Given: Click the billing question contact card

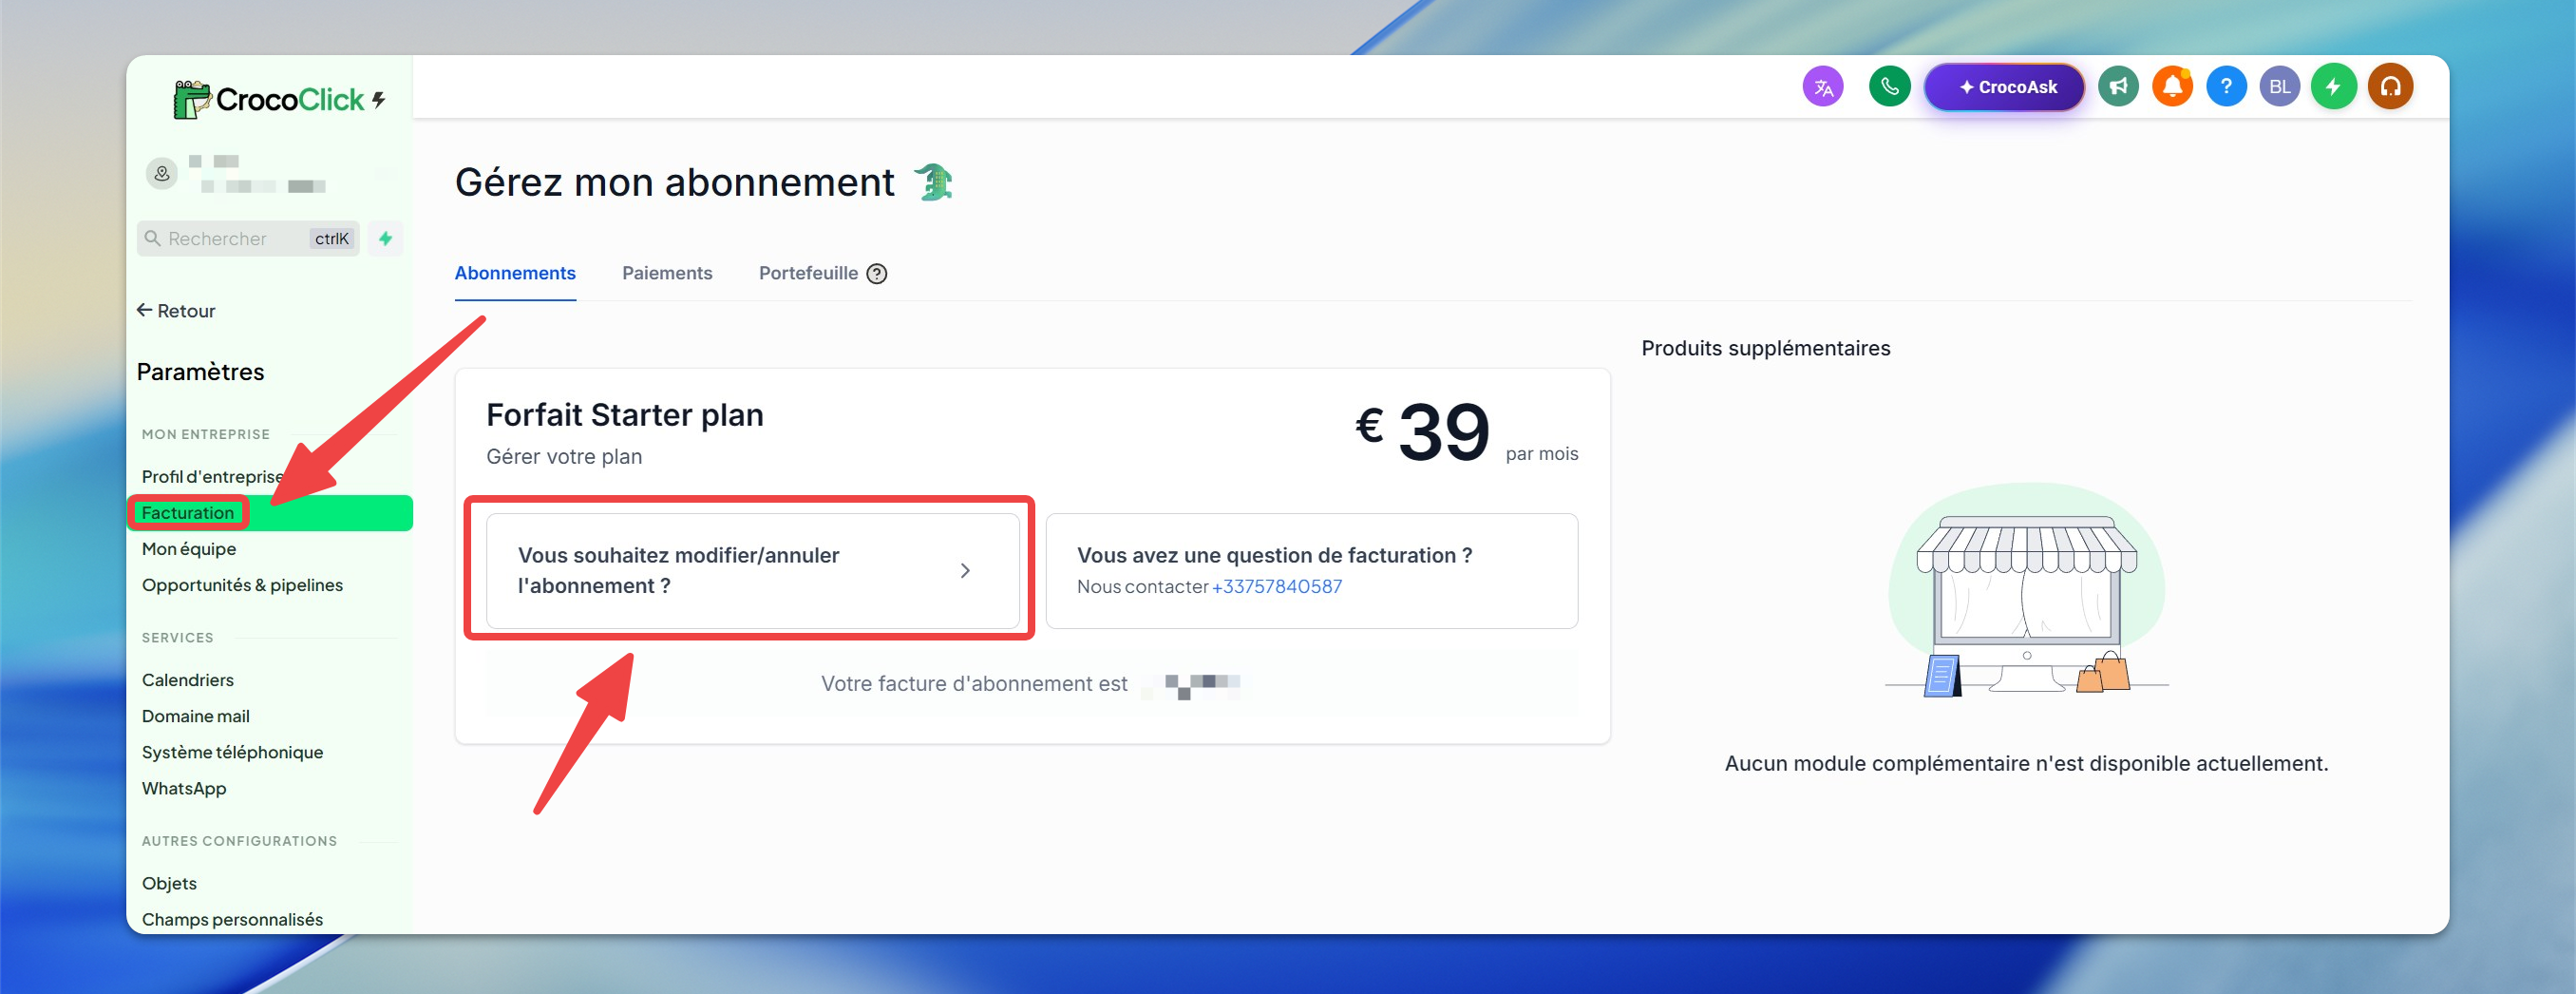Looking at the screenshot, I should click(x=1311, y=570).
